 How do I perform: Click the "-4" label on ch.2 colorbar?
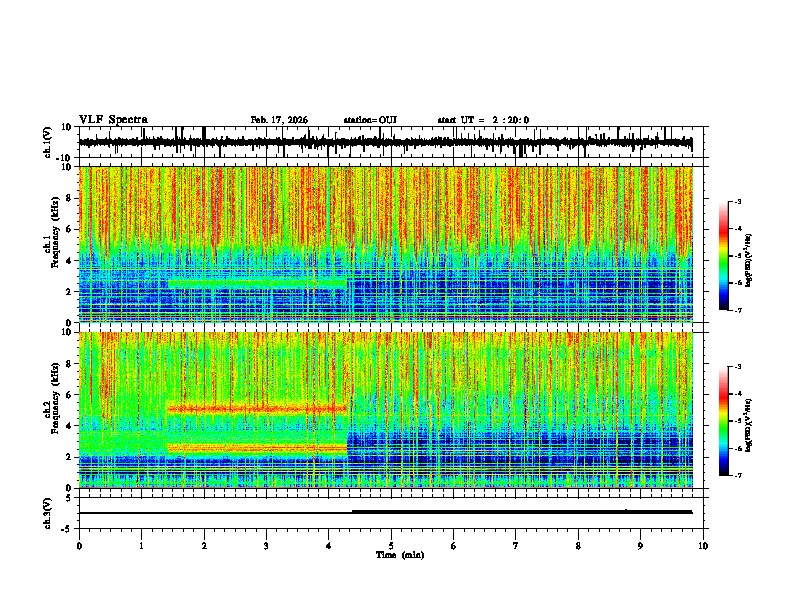pos(738,394)
